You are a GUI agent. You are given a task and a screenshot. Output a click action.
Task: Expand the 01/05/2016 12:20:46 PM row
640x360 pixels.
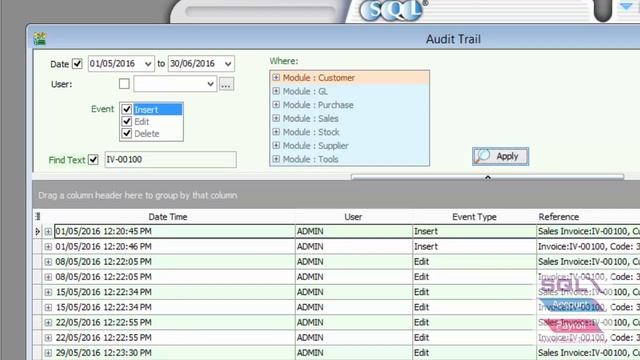[48, 247]
